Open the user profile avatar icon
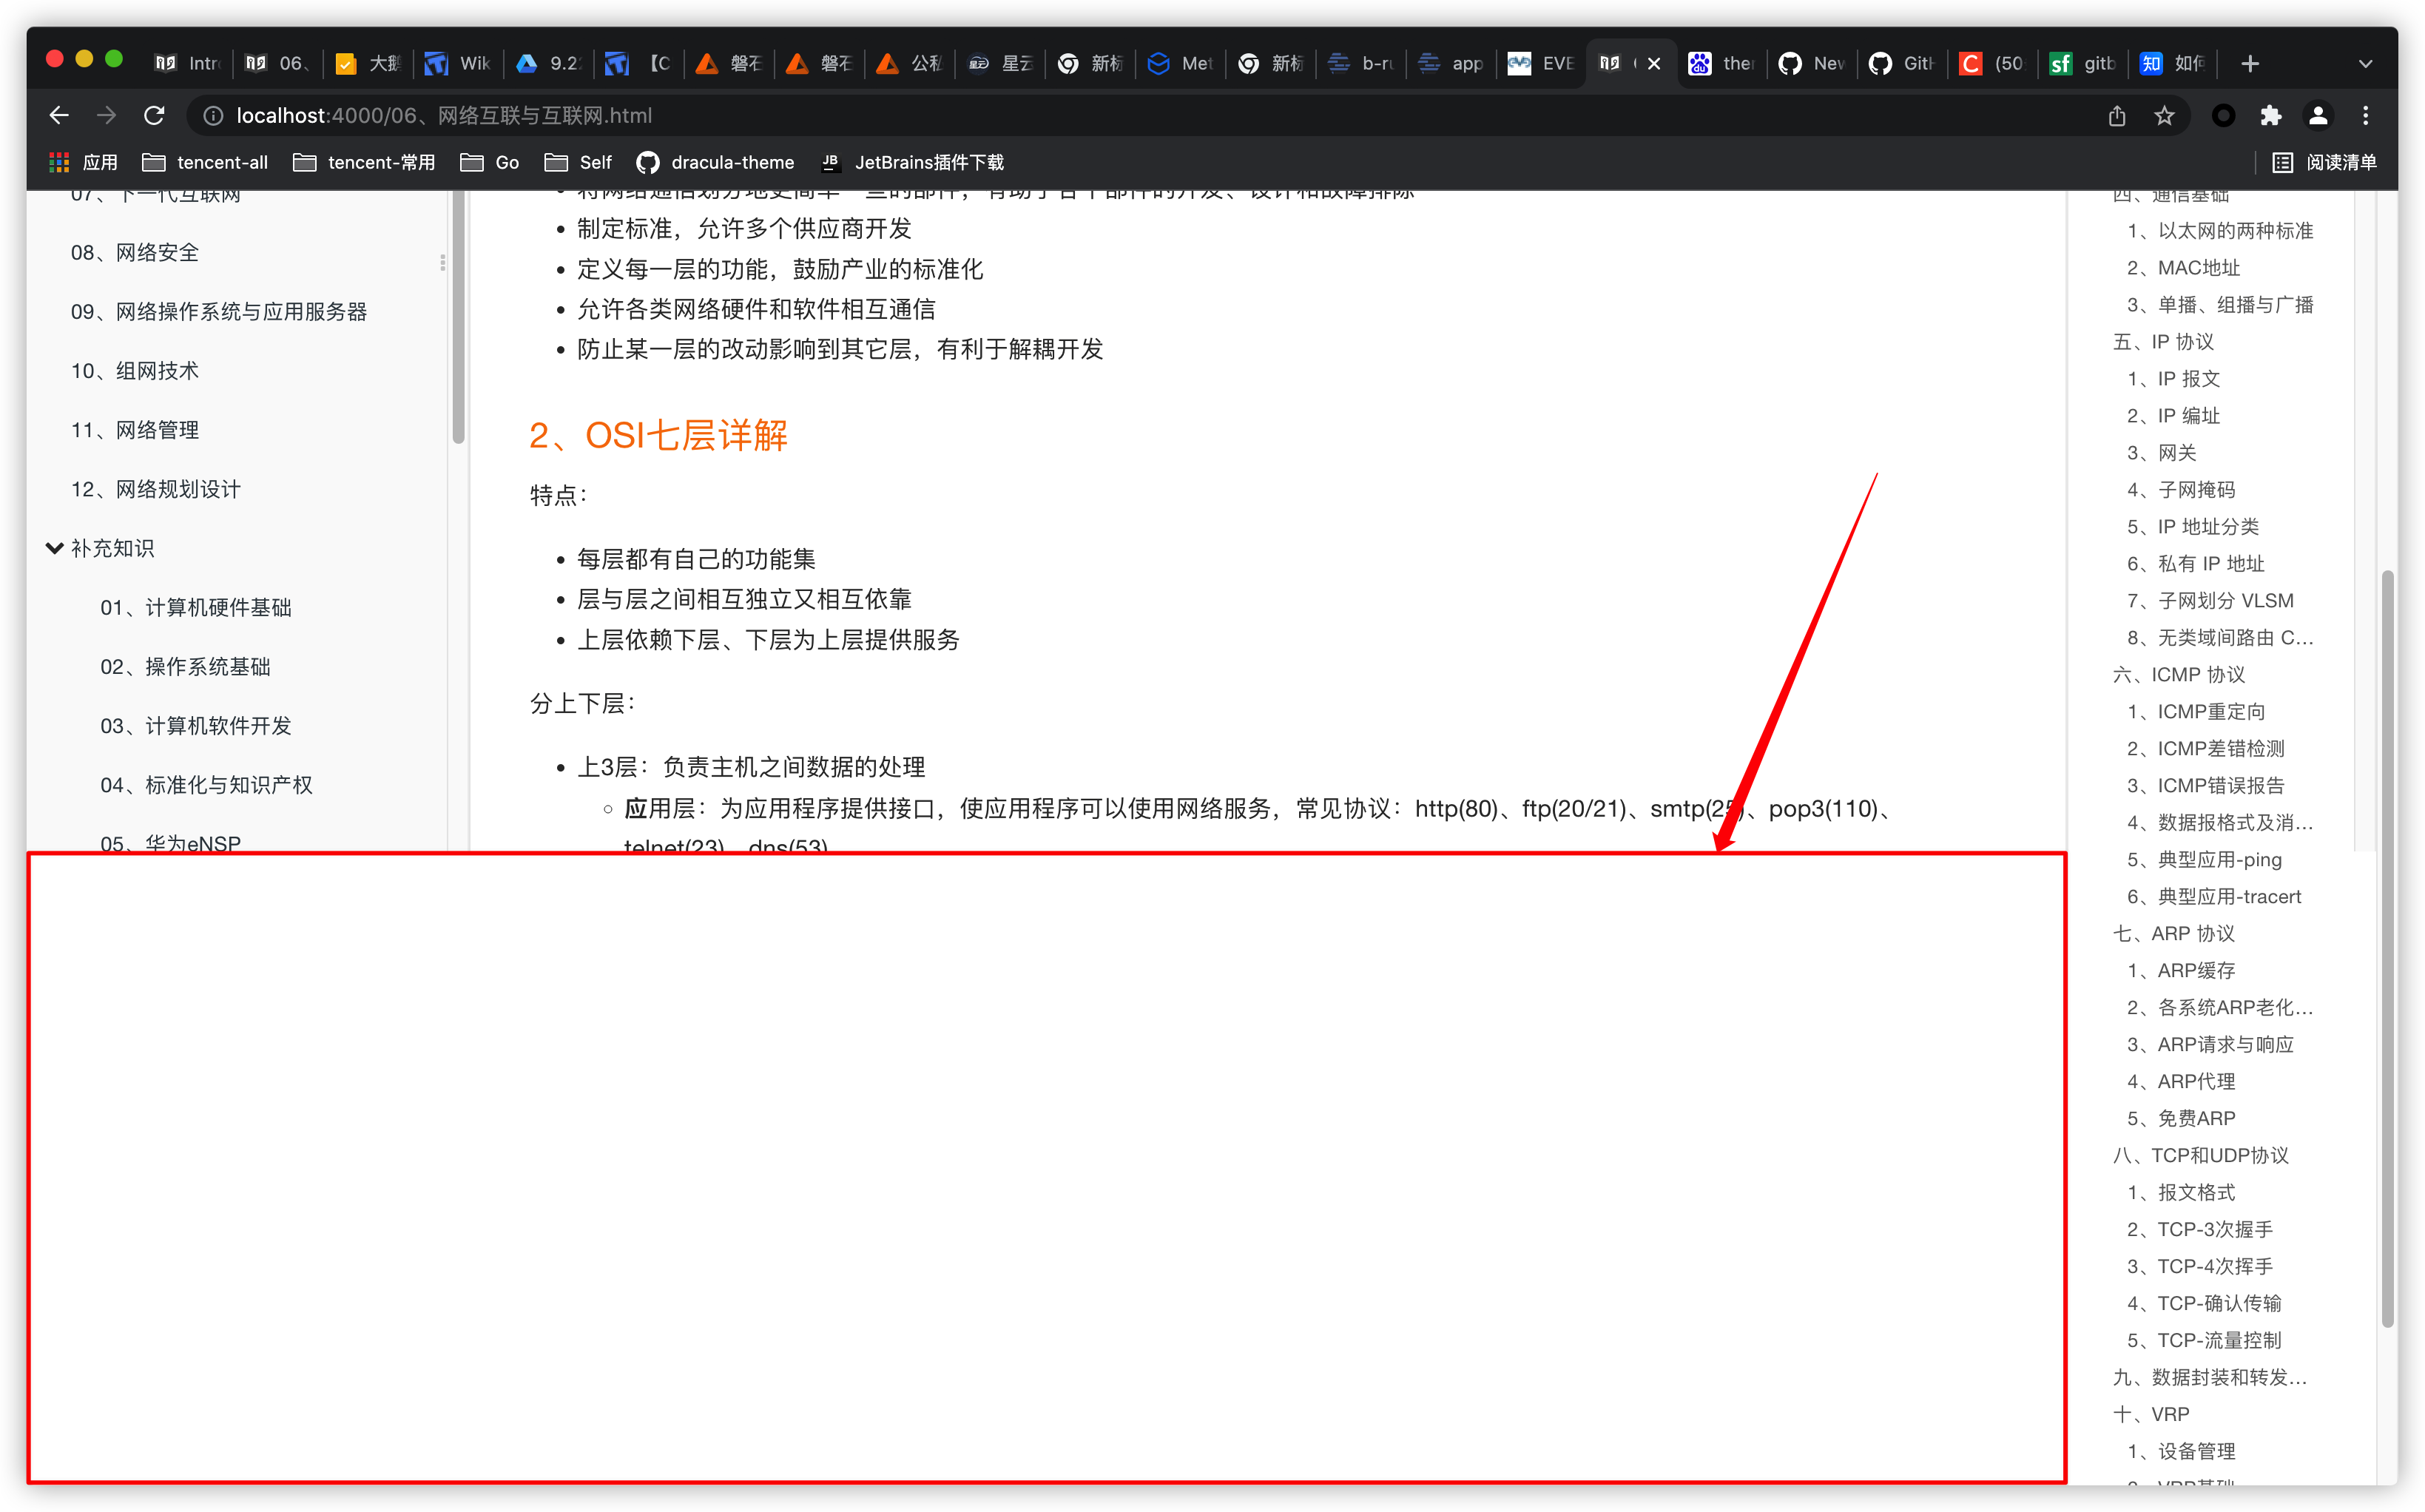This screenshot has height=1512, width=2425. (2317, 116)
